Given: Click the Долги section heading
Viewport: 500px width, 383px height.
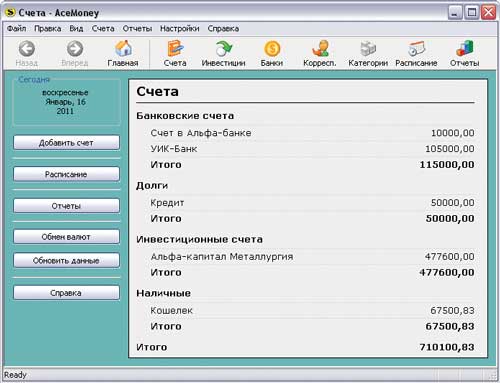Looking at the screenshot, I should tap(152, 186).
